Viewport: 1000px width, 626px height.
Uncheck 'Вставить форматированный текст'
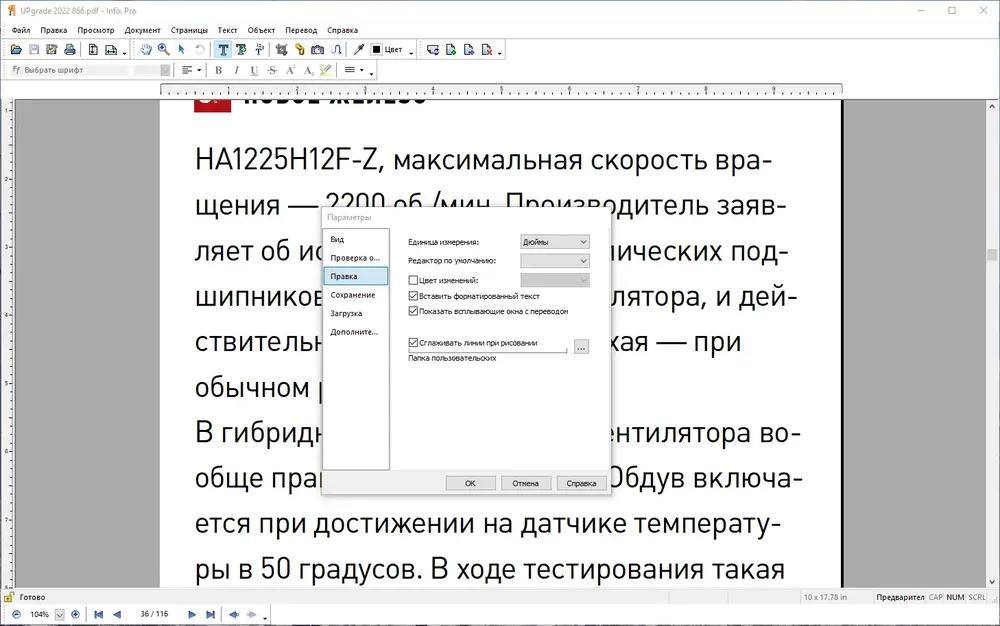(x=413, y=296)
